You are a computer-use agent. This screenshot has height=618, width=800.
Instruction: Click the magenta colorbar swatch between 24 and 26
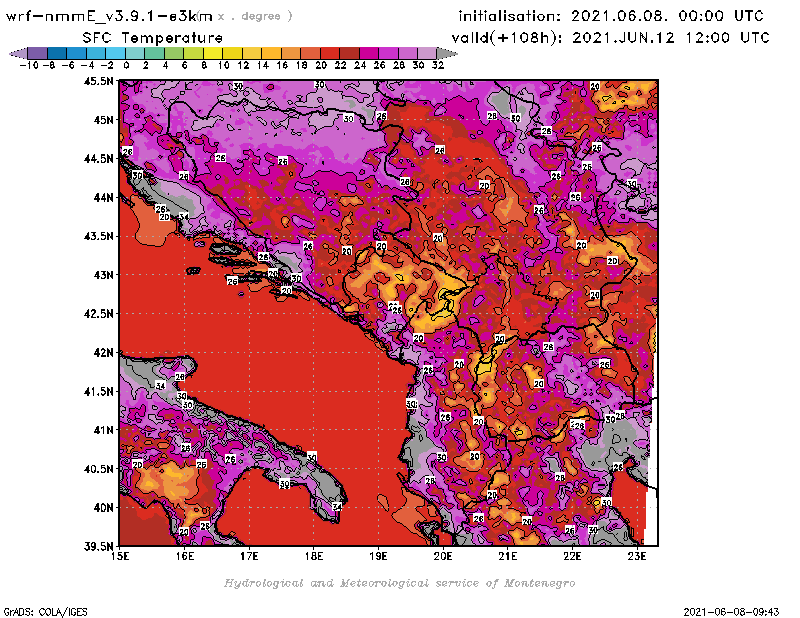[x=369, y=53]
